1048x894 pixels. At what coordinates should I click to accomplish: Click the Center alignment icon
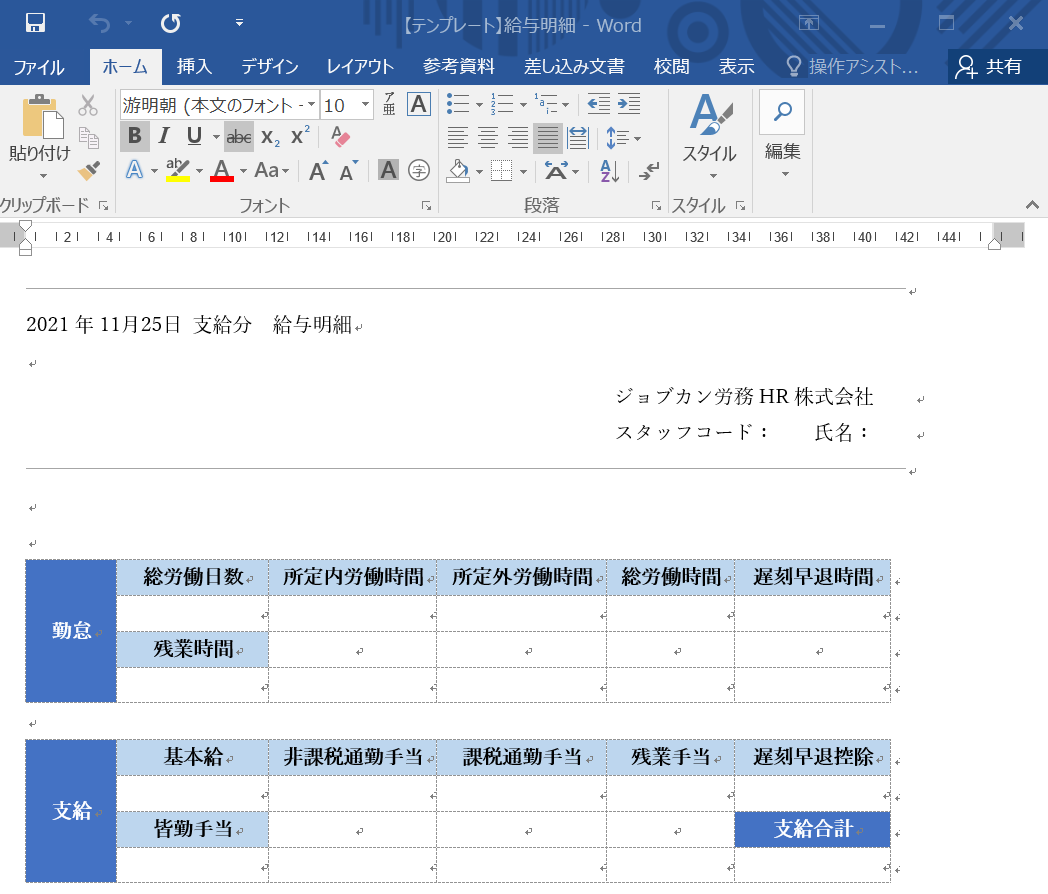point(488,138)
